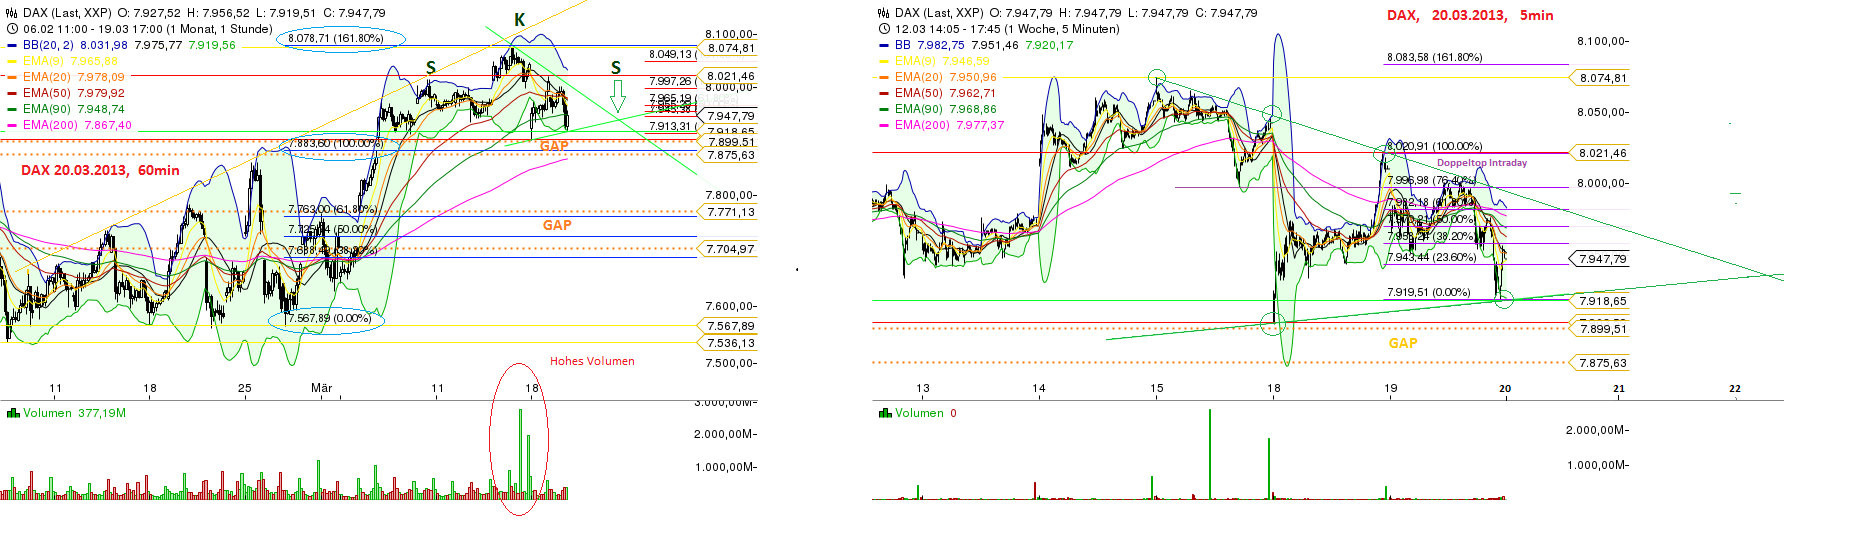Click the Fibonacci label 7.883,60 (100.00%)
This screenshot has width=1856, height=548.
pos(338,143)
